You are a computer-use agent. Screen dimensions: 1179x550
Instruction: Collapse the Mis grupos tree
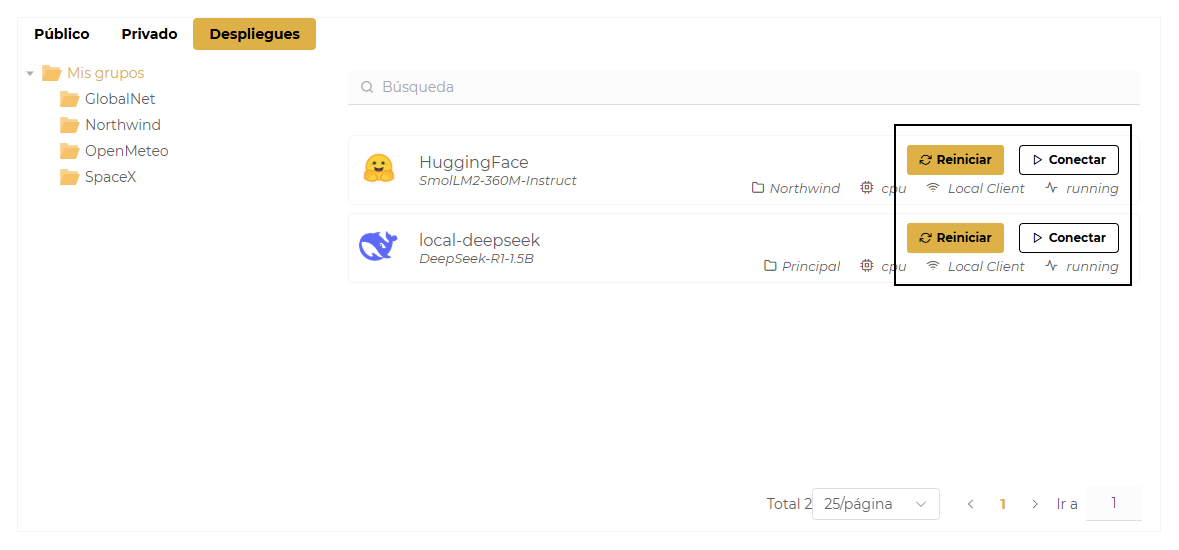click(x=30, y=74)
